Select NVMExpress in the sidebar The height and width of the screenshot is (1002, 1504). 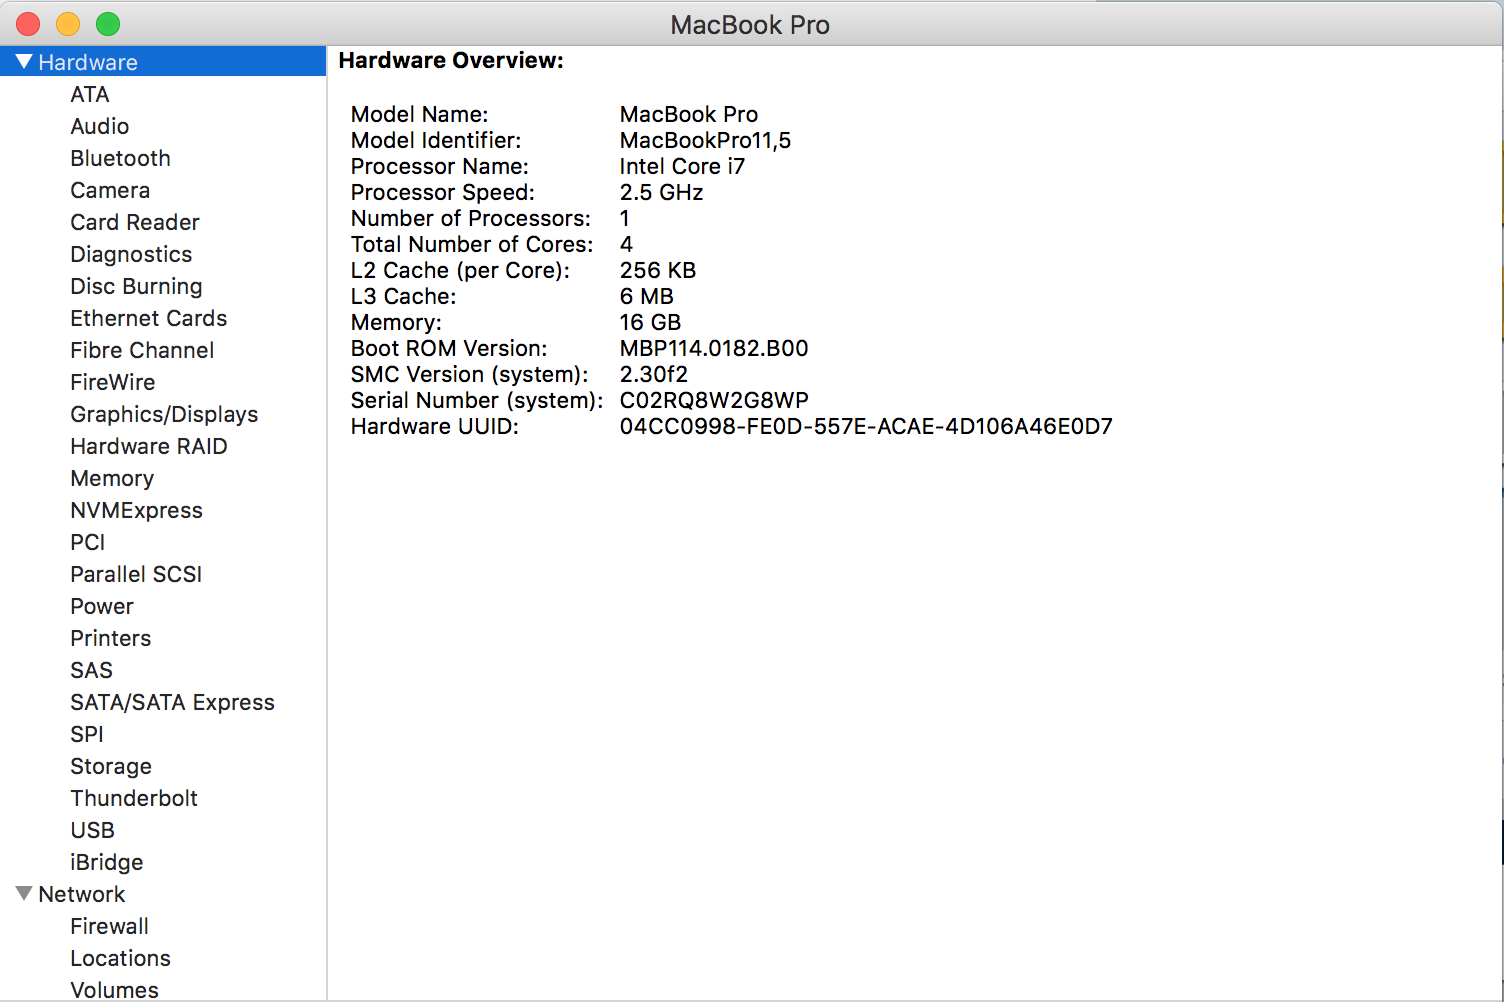tap(136, 510)
